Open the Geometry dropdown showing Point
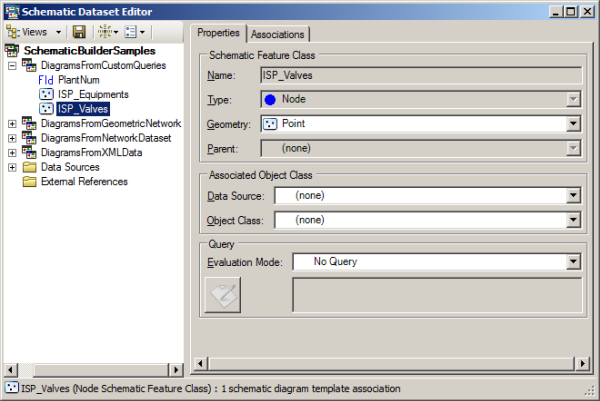 pos(574,123)
